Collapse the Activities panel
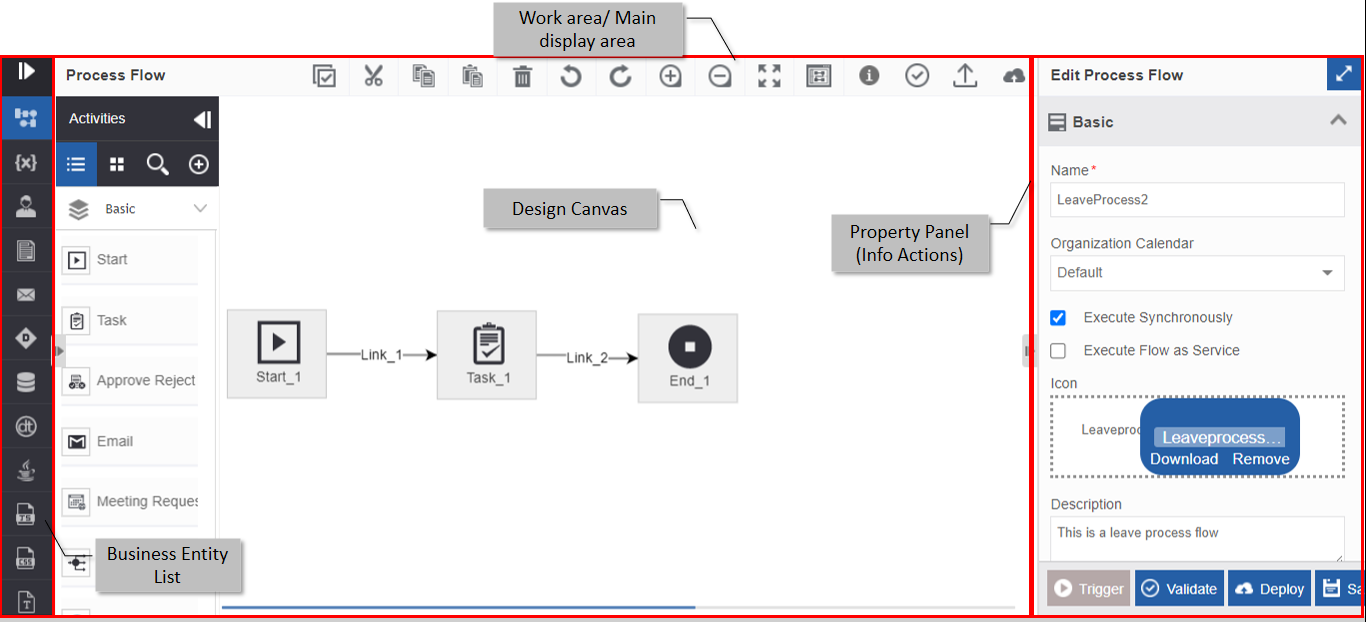Image resolution: width=1366 pixels, height=622 pixels. (202, 120)
